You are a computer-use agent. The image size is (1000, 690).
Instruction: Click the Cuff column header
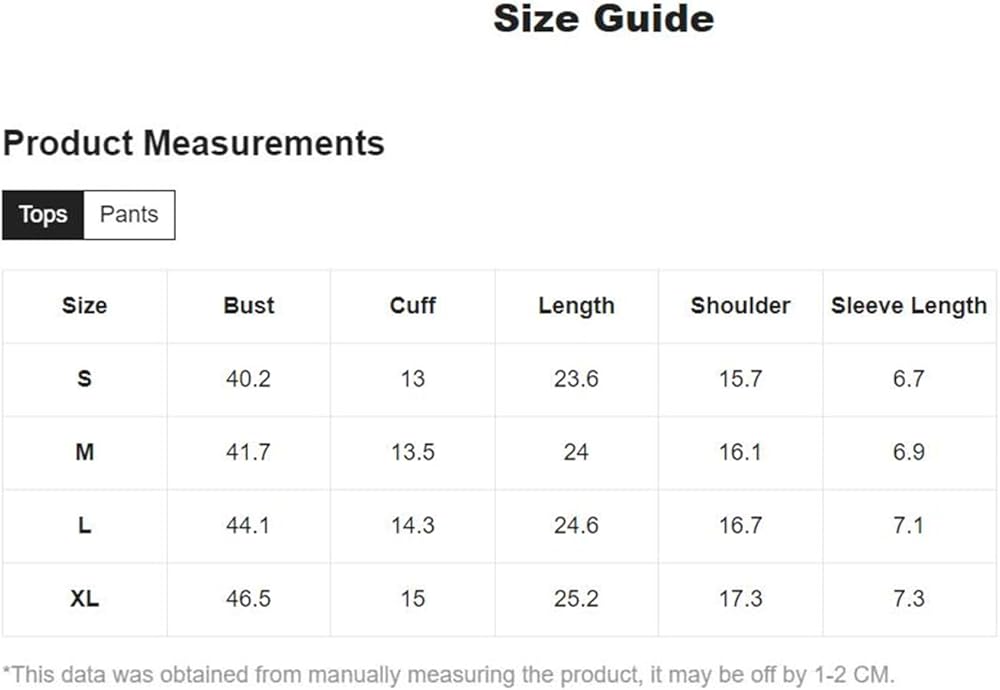tap(412, 306)
